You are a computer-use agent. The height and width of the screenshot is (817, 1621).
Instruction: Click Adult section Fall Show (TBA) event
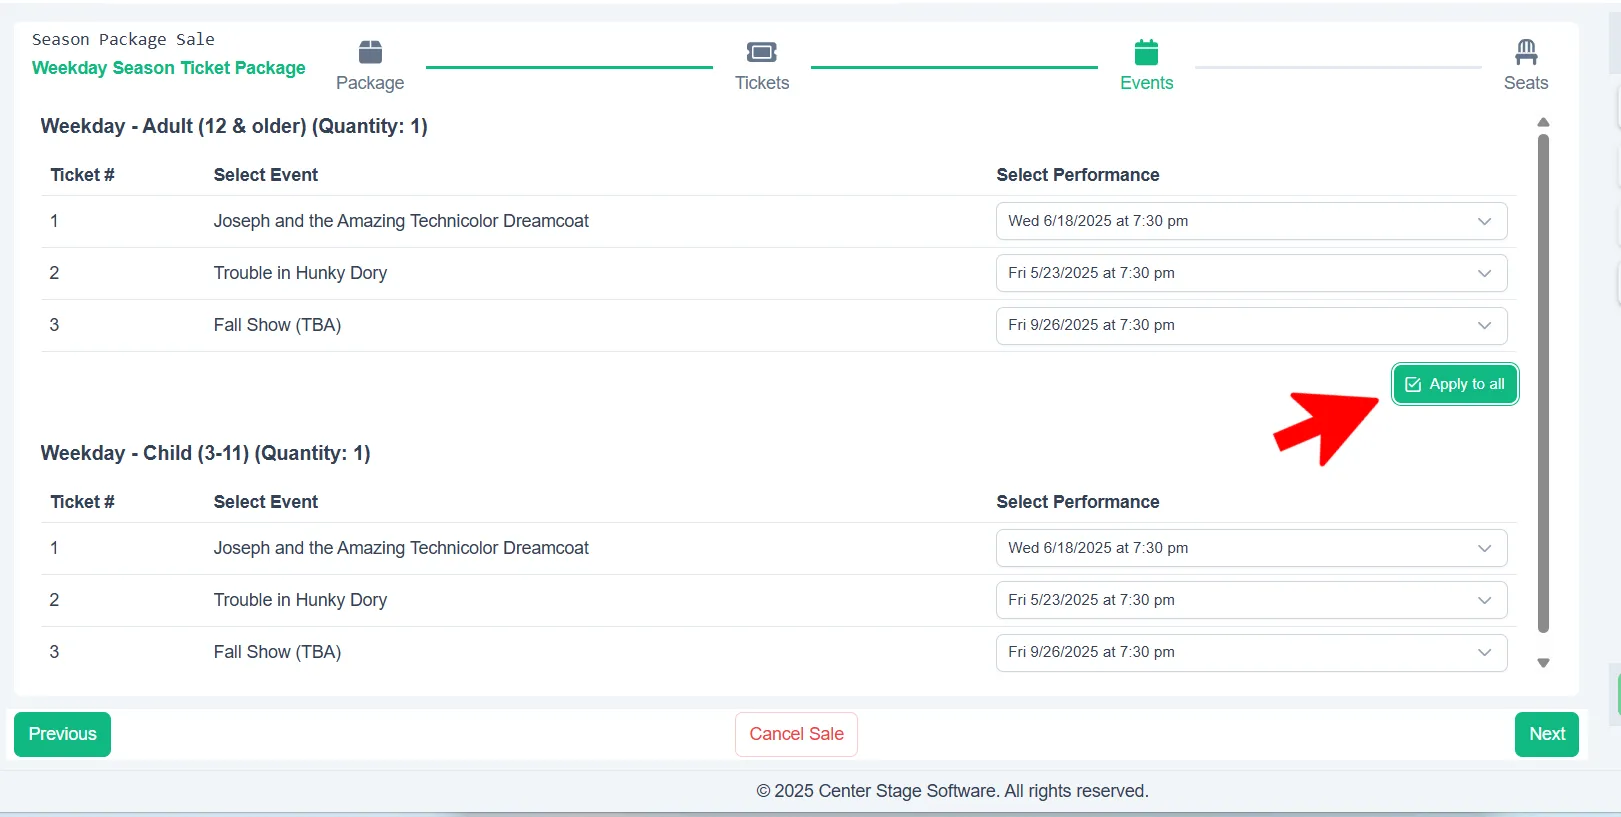[277, 325]
